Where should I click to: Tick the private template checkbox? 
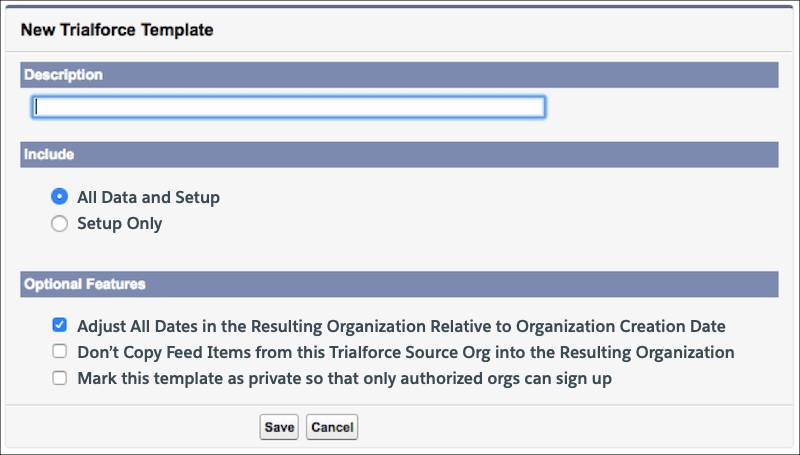coord(60,378)
